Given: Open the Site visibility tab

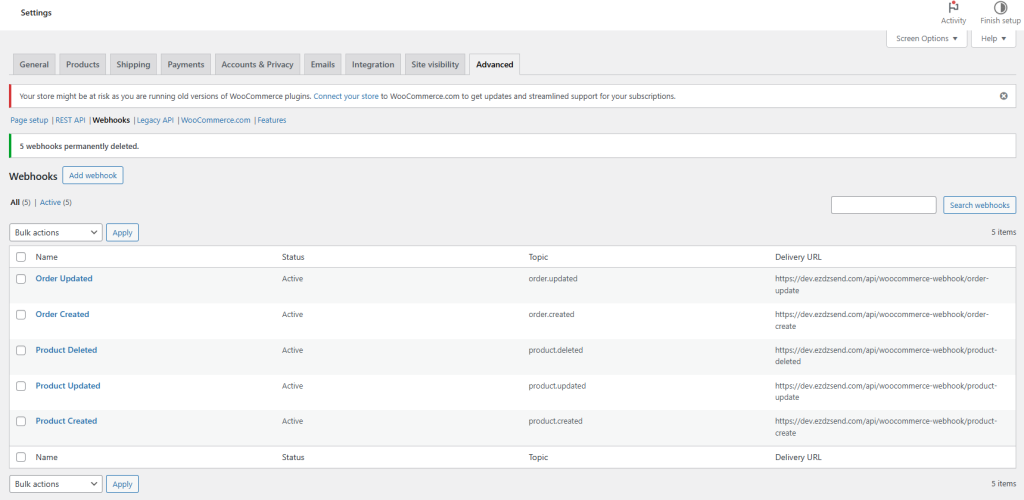Looking at the screenshot, I should click(x=435, y=65).
